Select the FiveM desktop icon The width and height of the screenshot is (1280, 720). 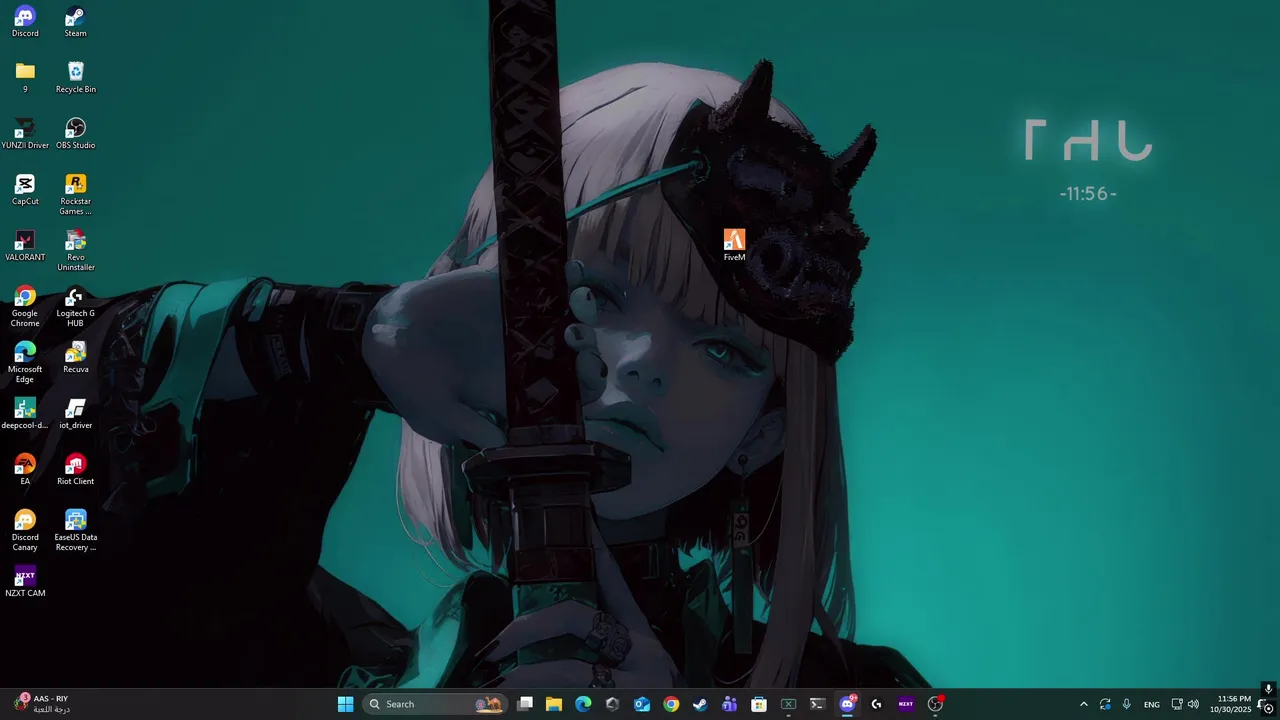[x=734, y=246]
